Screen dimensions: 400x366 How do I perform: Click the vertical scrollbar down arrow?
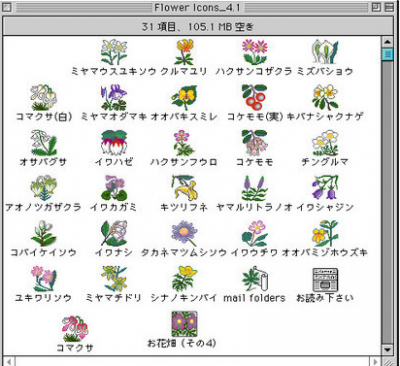point(387,349)
